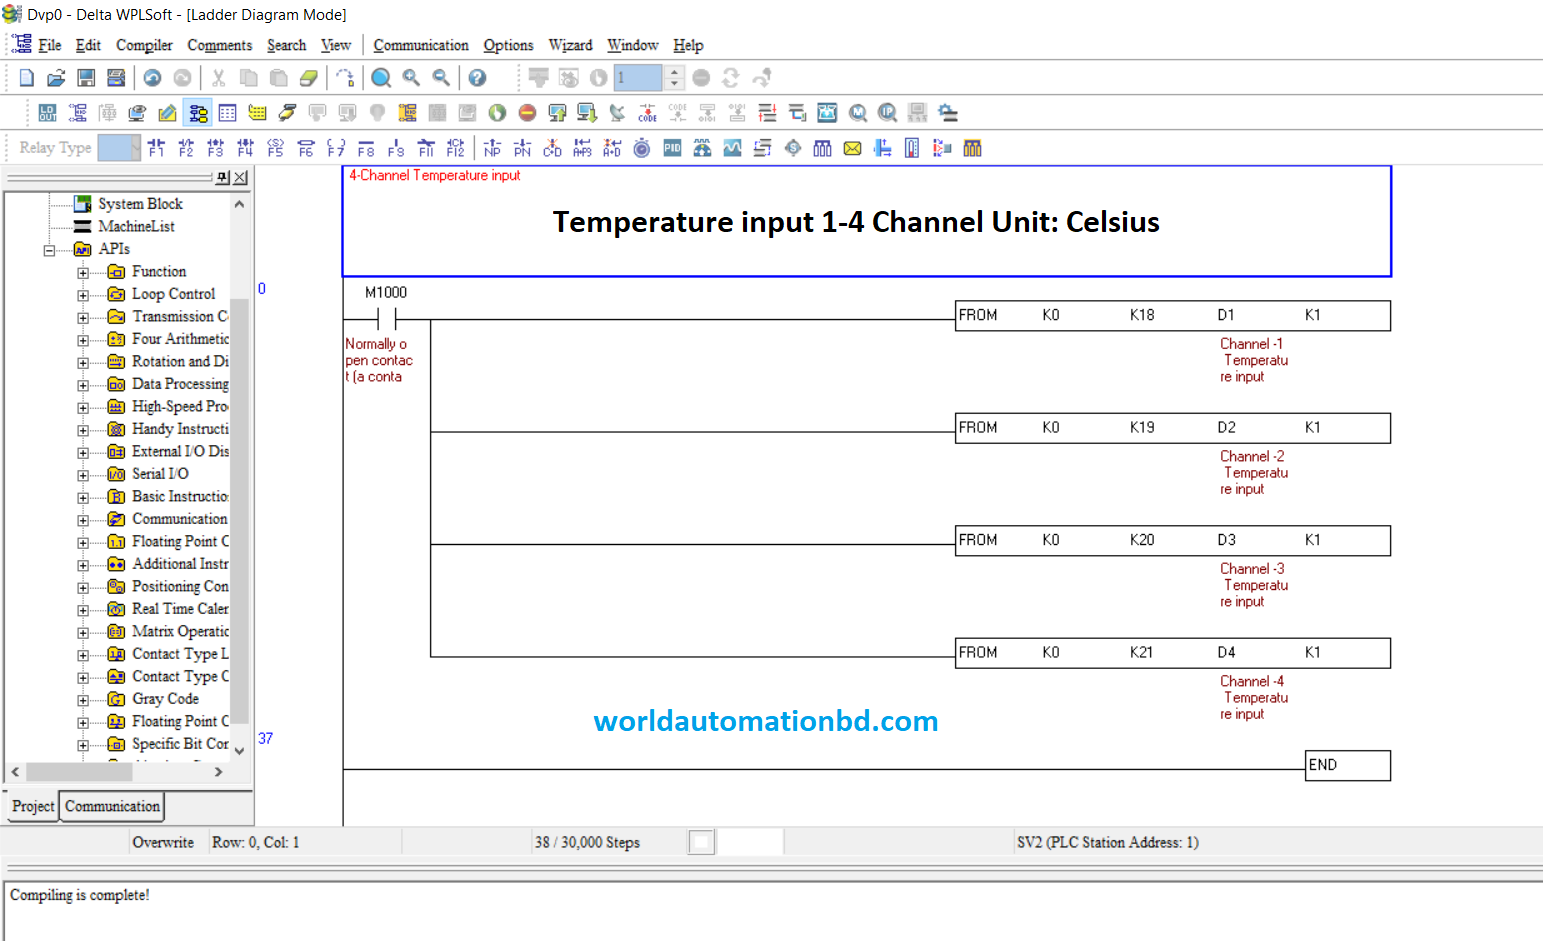Switch to Ladder Diagram Mode icon
This screenshot has width=1543, height=941.
(198, 113)
